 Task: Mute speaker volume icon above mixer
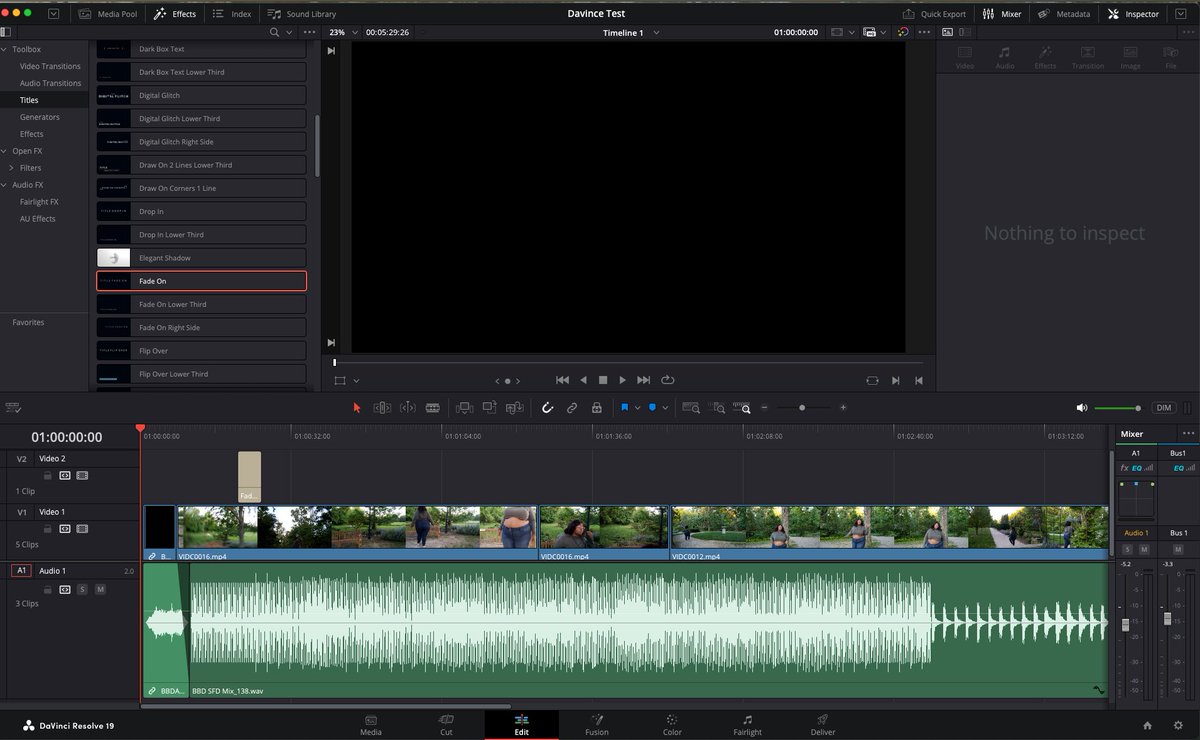(1081, 408)
